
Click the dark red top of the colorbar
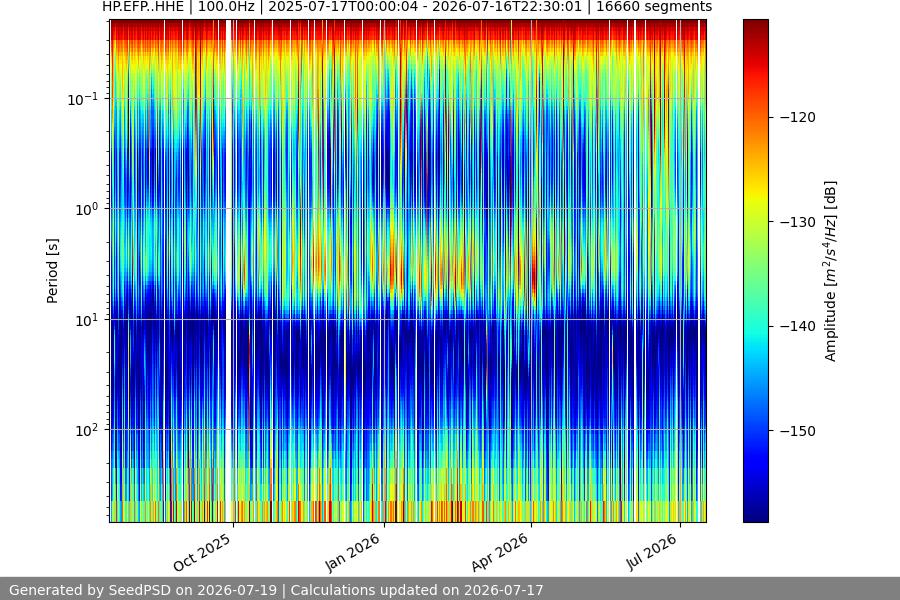pos(755,26)
